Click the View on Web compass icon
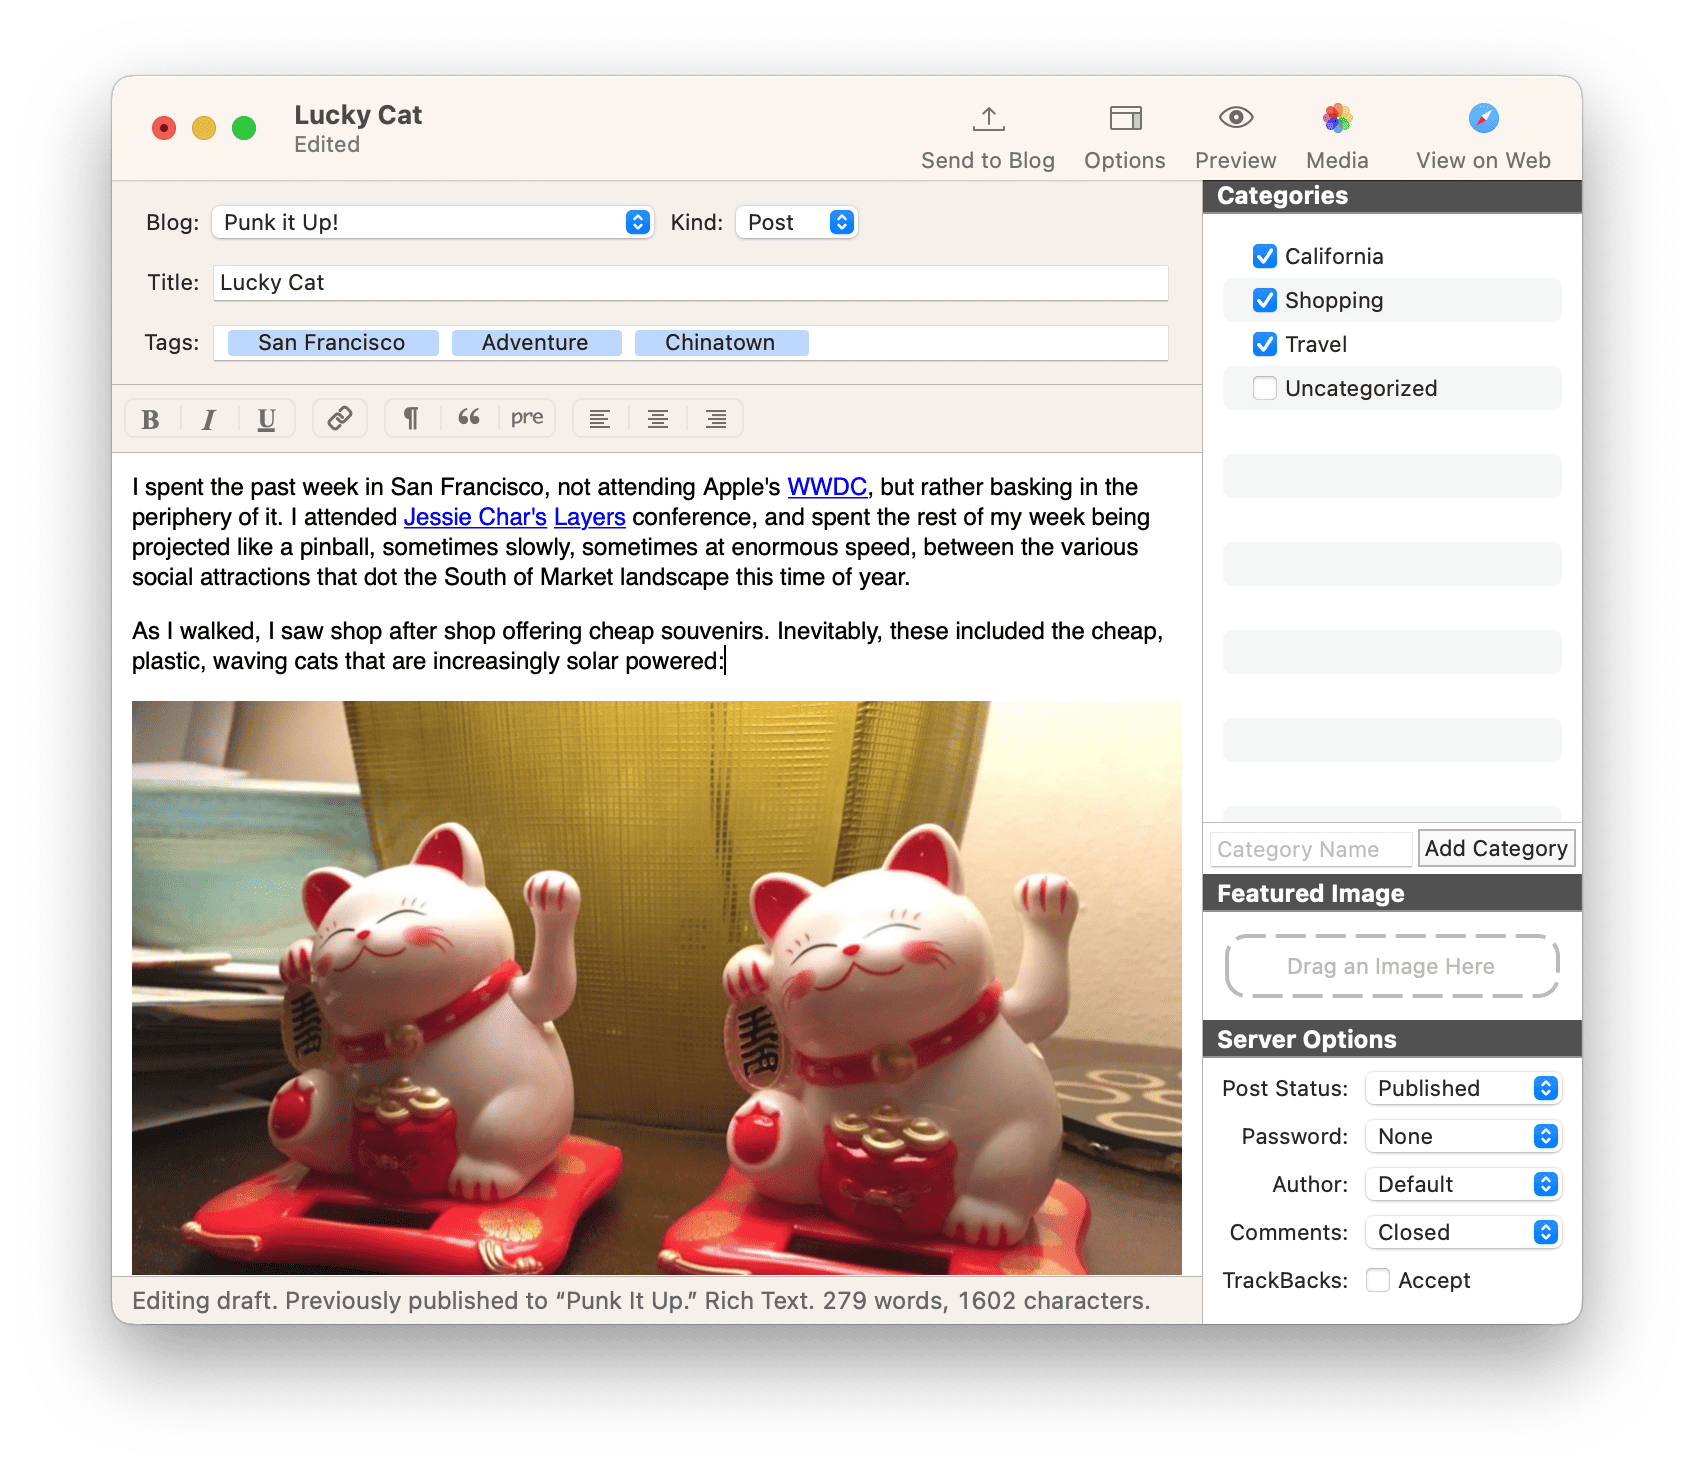The image size is (1694, 1472). [1483, 119]
